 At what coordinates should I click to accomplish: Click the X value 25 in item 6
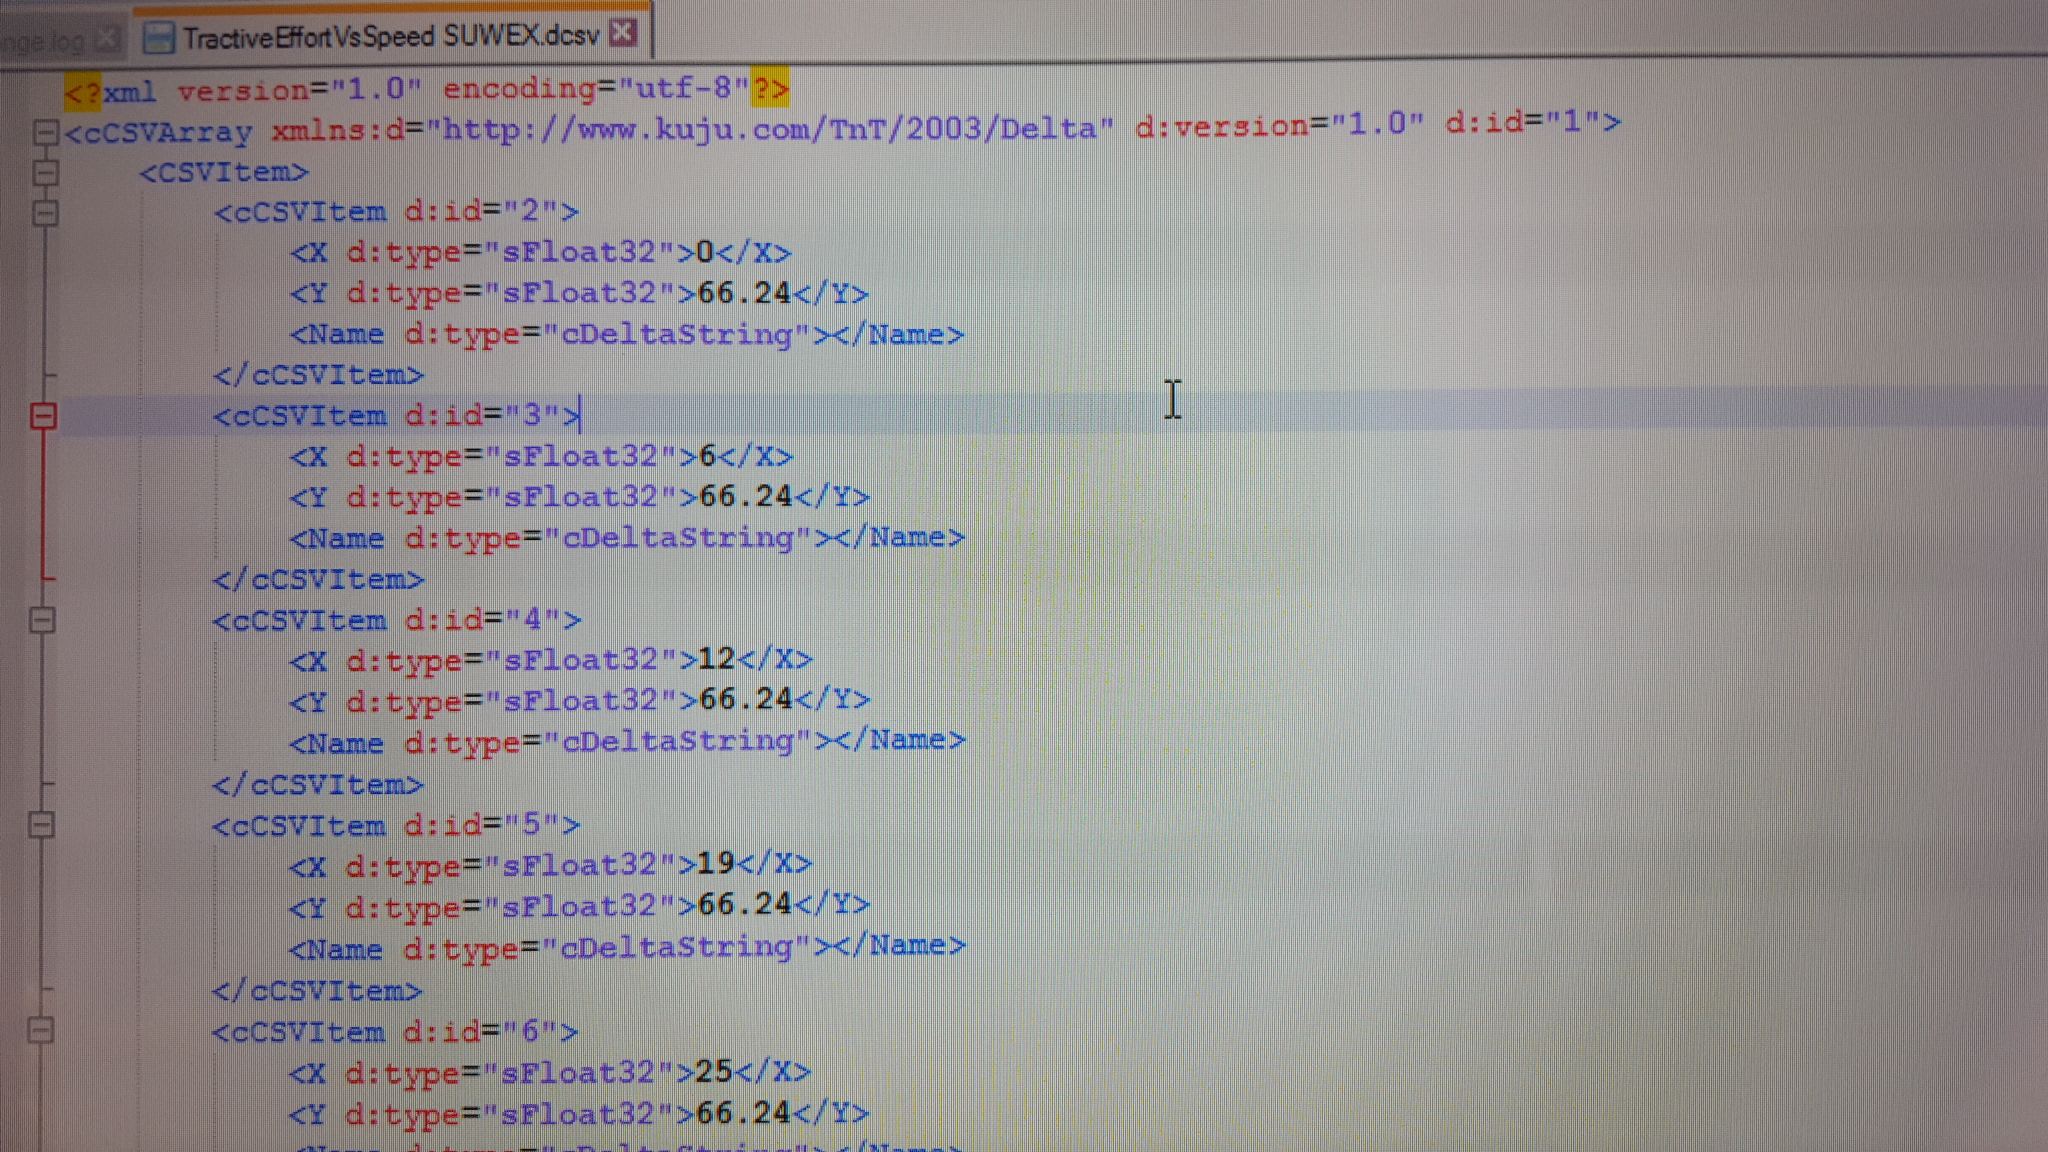point(714,1071)
